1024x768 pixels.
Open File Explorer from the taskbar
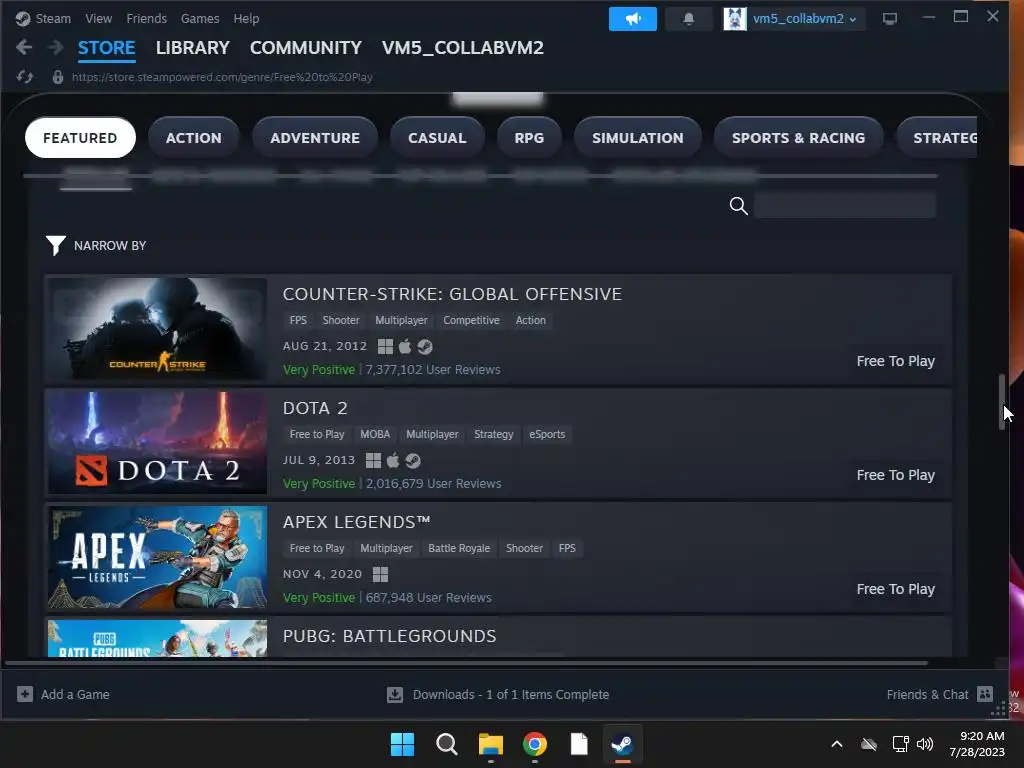490,744
